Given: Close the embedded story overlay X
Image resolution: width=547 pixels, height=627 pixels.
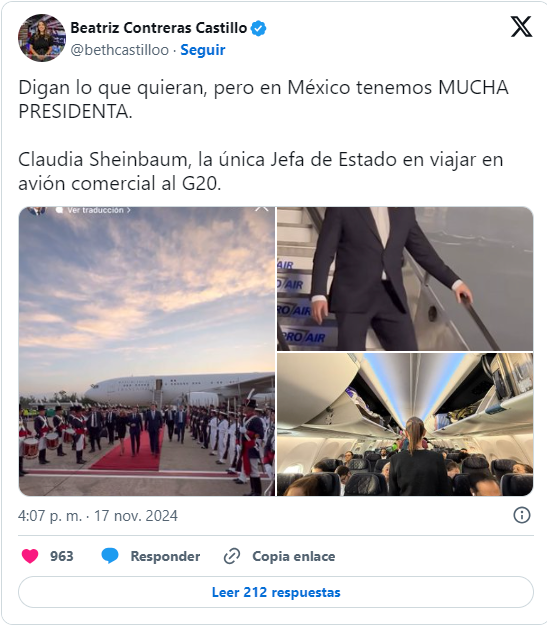Looking at the screenshot, I should [262, 209].
